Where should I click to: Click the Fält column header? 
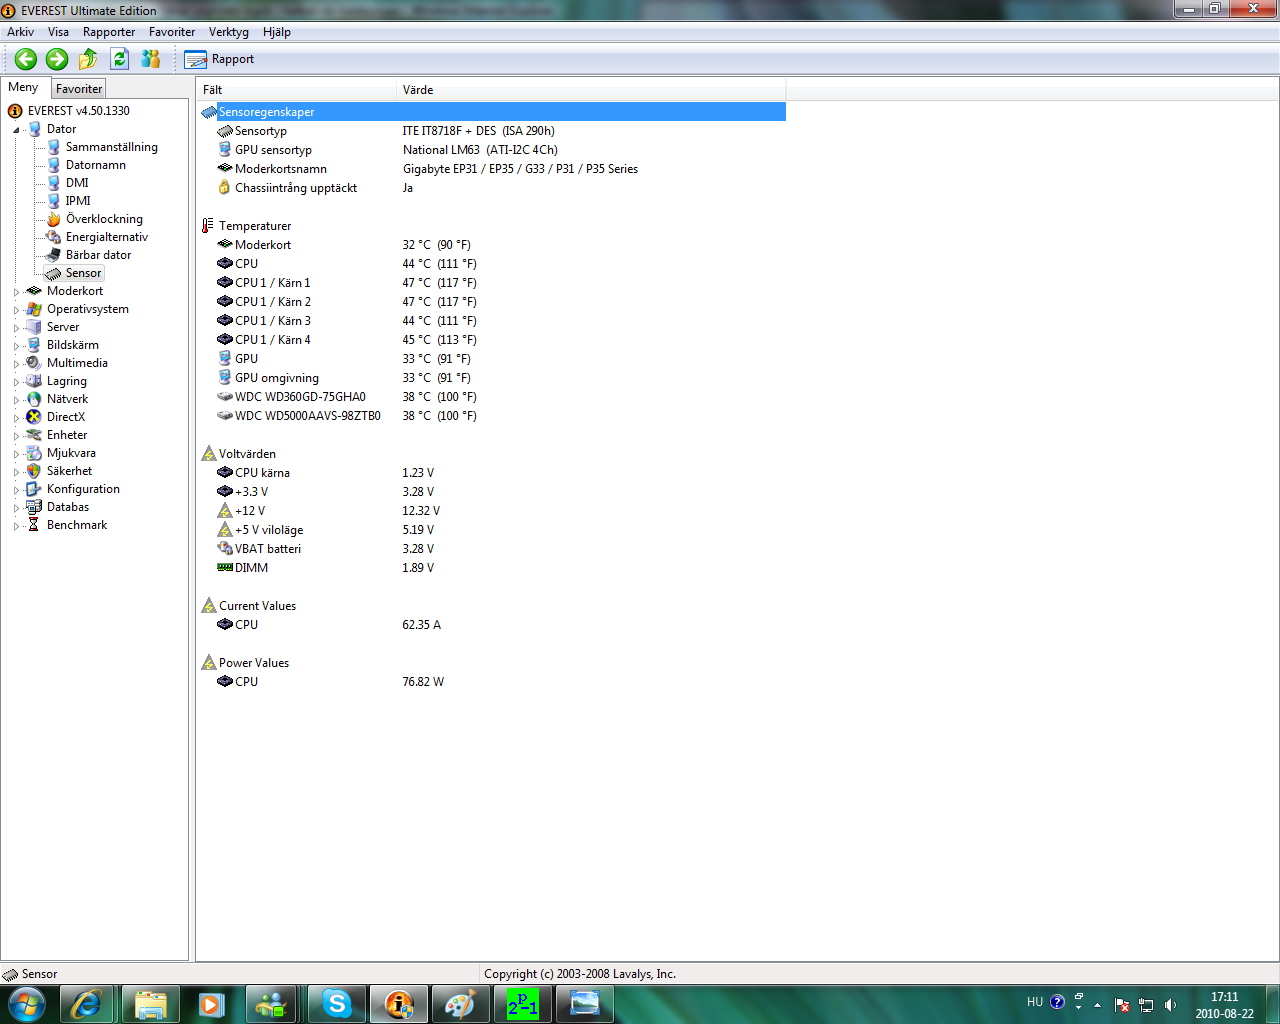[296, 90]
